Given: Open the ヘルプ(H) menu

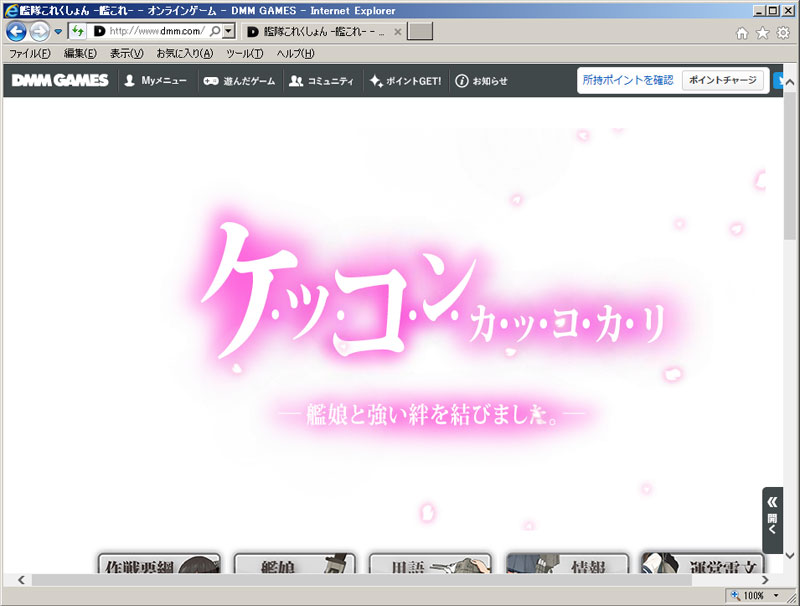Looking at the screenshot, I should [x=295, y=54].
